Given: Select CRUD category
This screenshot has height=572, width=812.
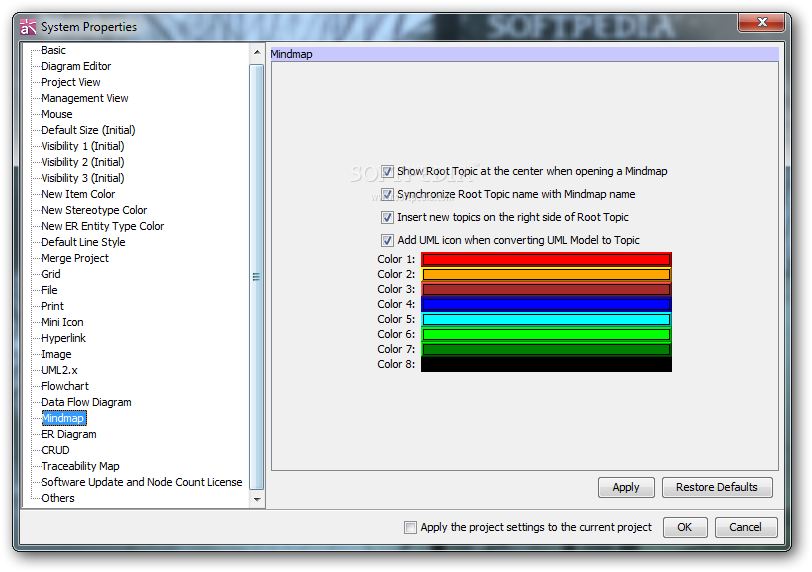Looking at the screenshot, I should [55, 450].
